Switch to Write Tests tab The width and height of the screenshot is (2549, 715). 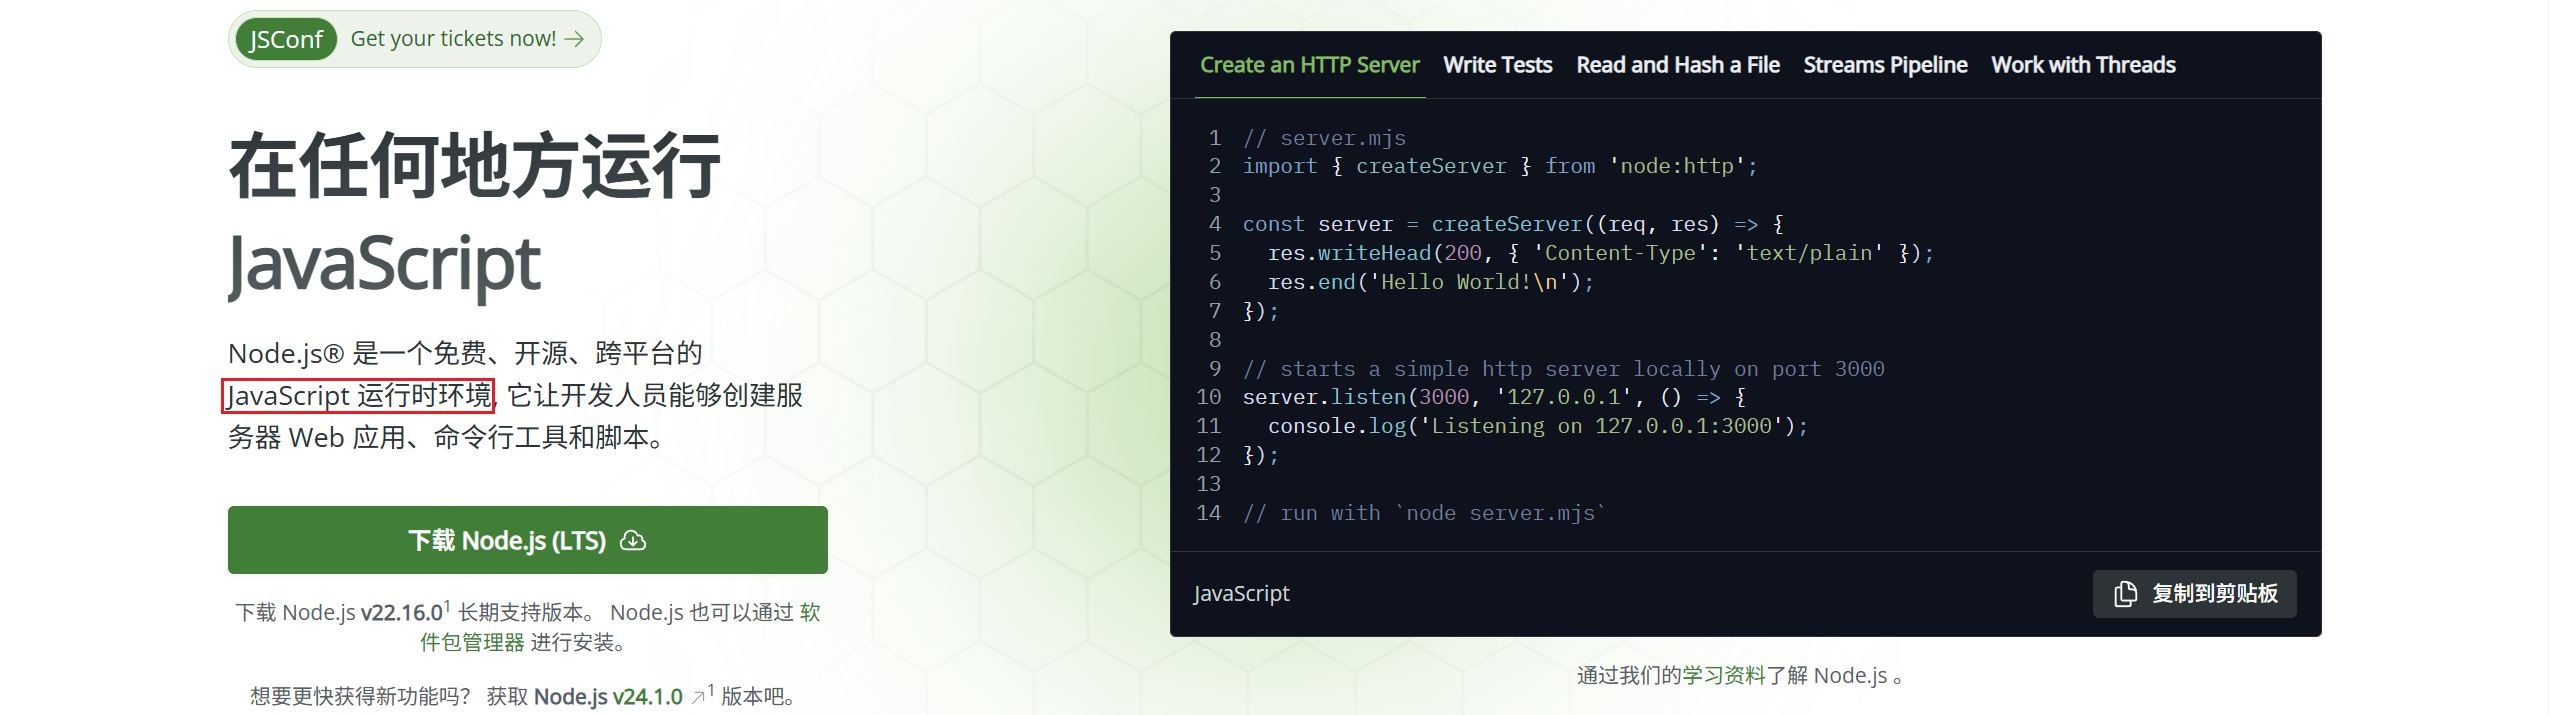click(x=1497, y=65)
